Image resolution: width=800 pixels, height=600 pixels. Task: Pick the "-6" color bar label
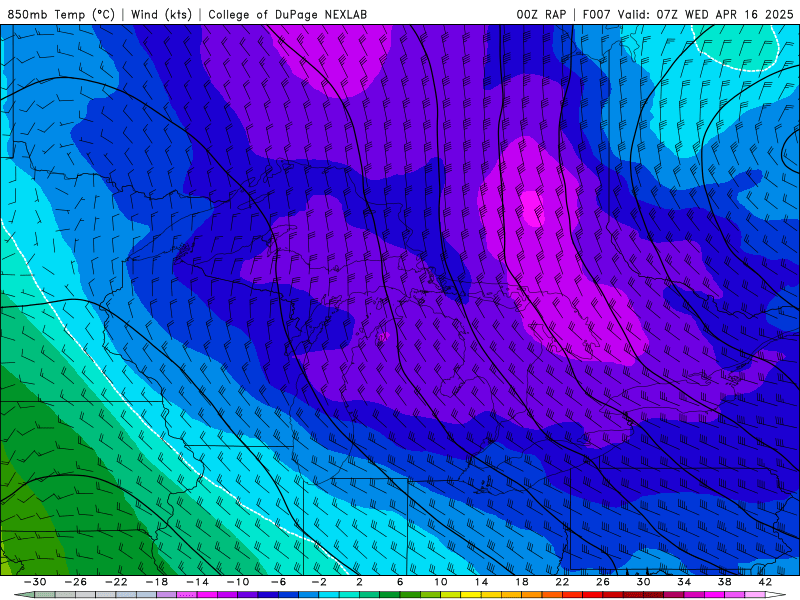point(279,582)
